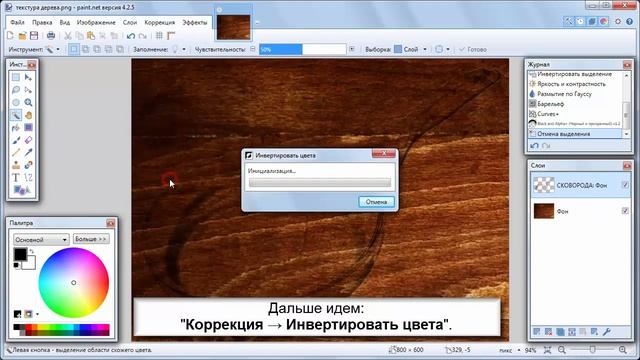Select the Pencil tool
Screen dimensions: 640x360
[x=16, y=153]
